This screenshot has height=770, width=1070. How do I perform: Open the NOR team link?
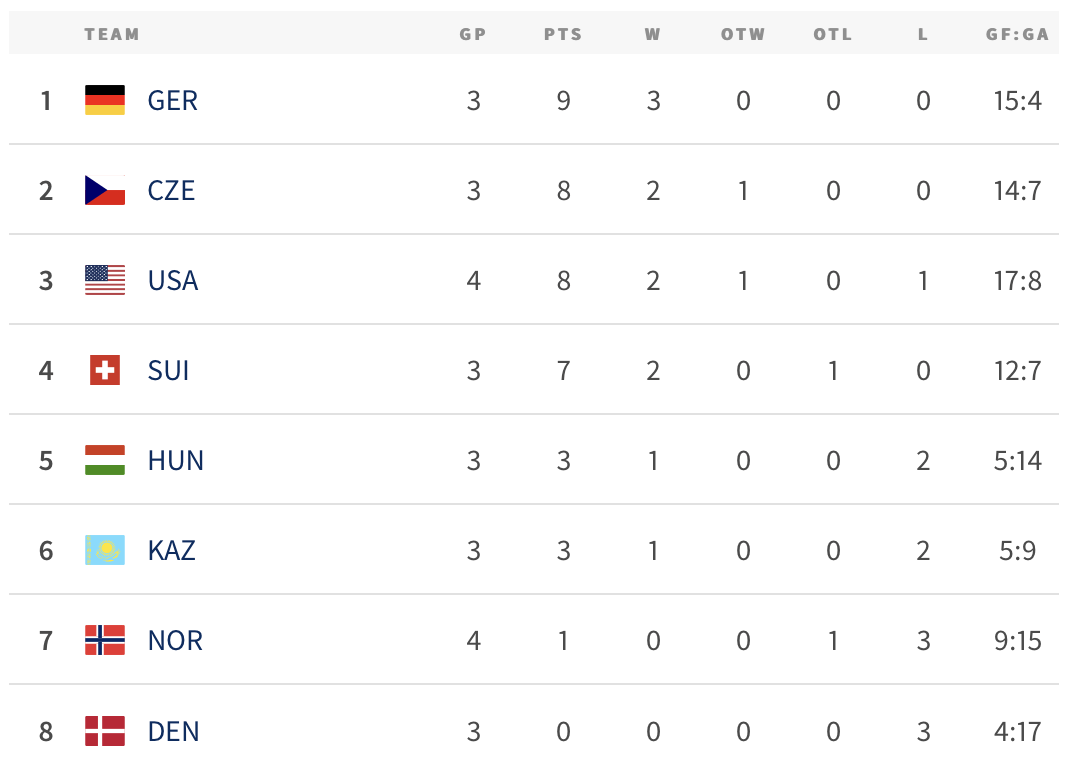pyautogui.click(x=175, y=641)
